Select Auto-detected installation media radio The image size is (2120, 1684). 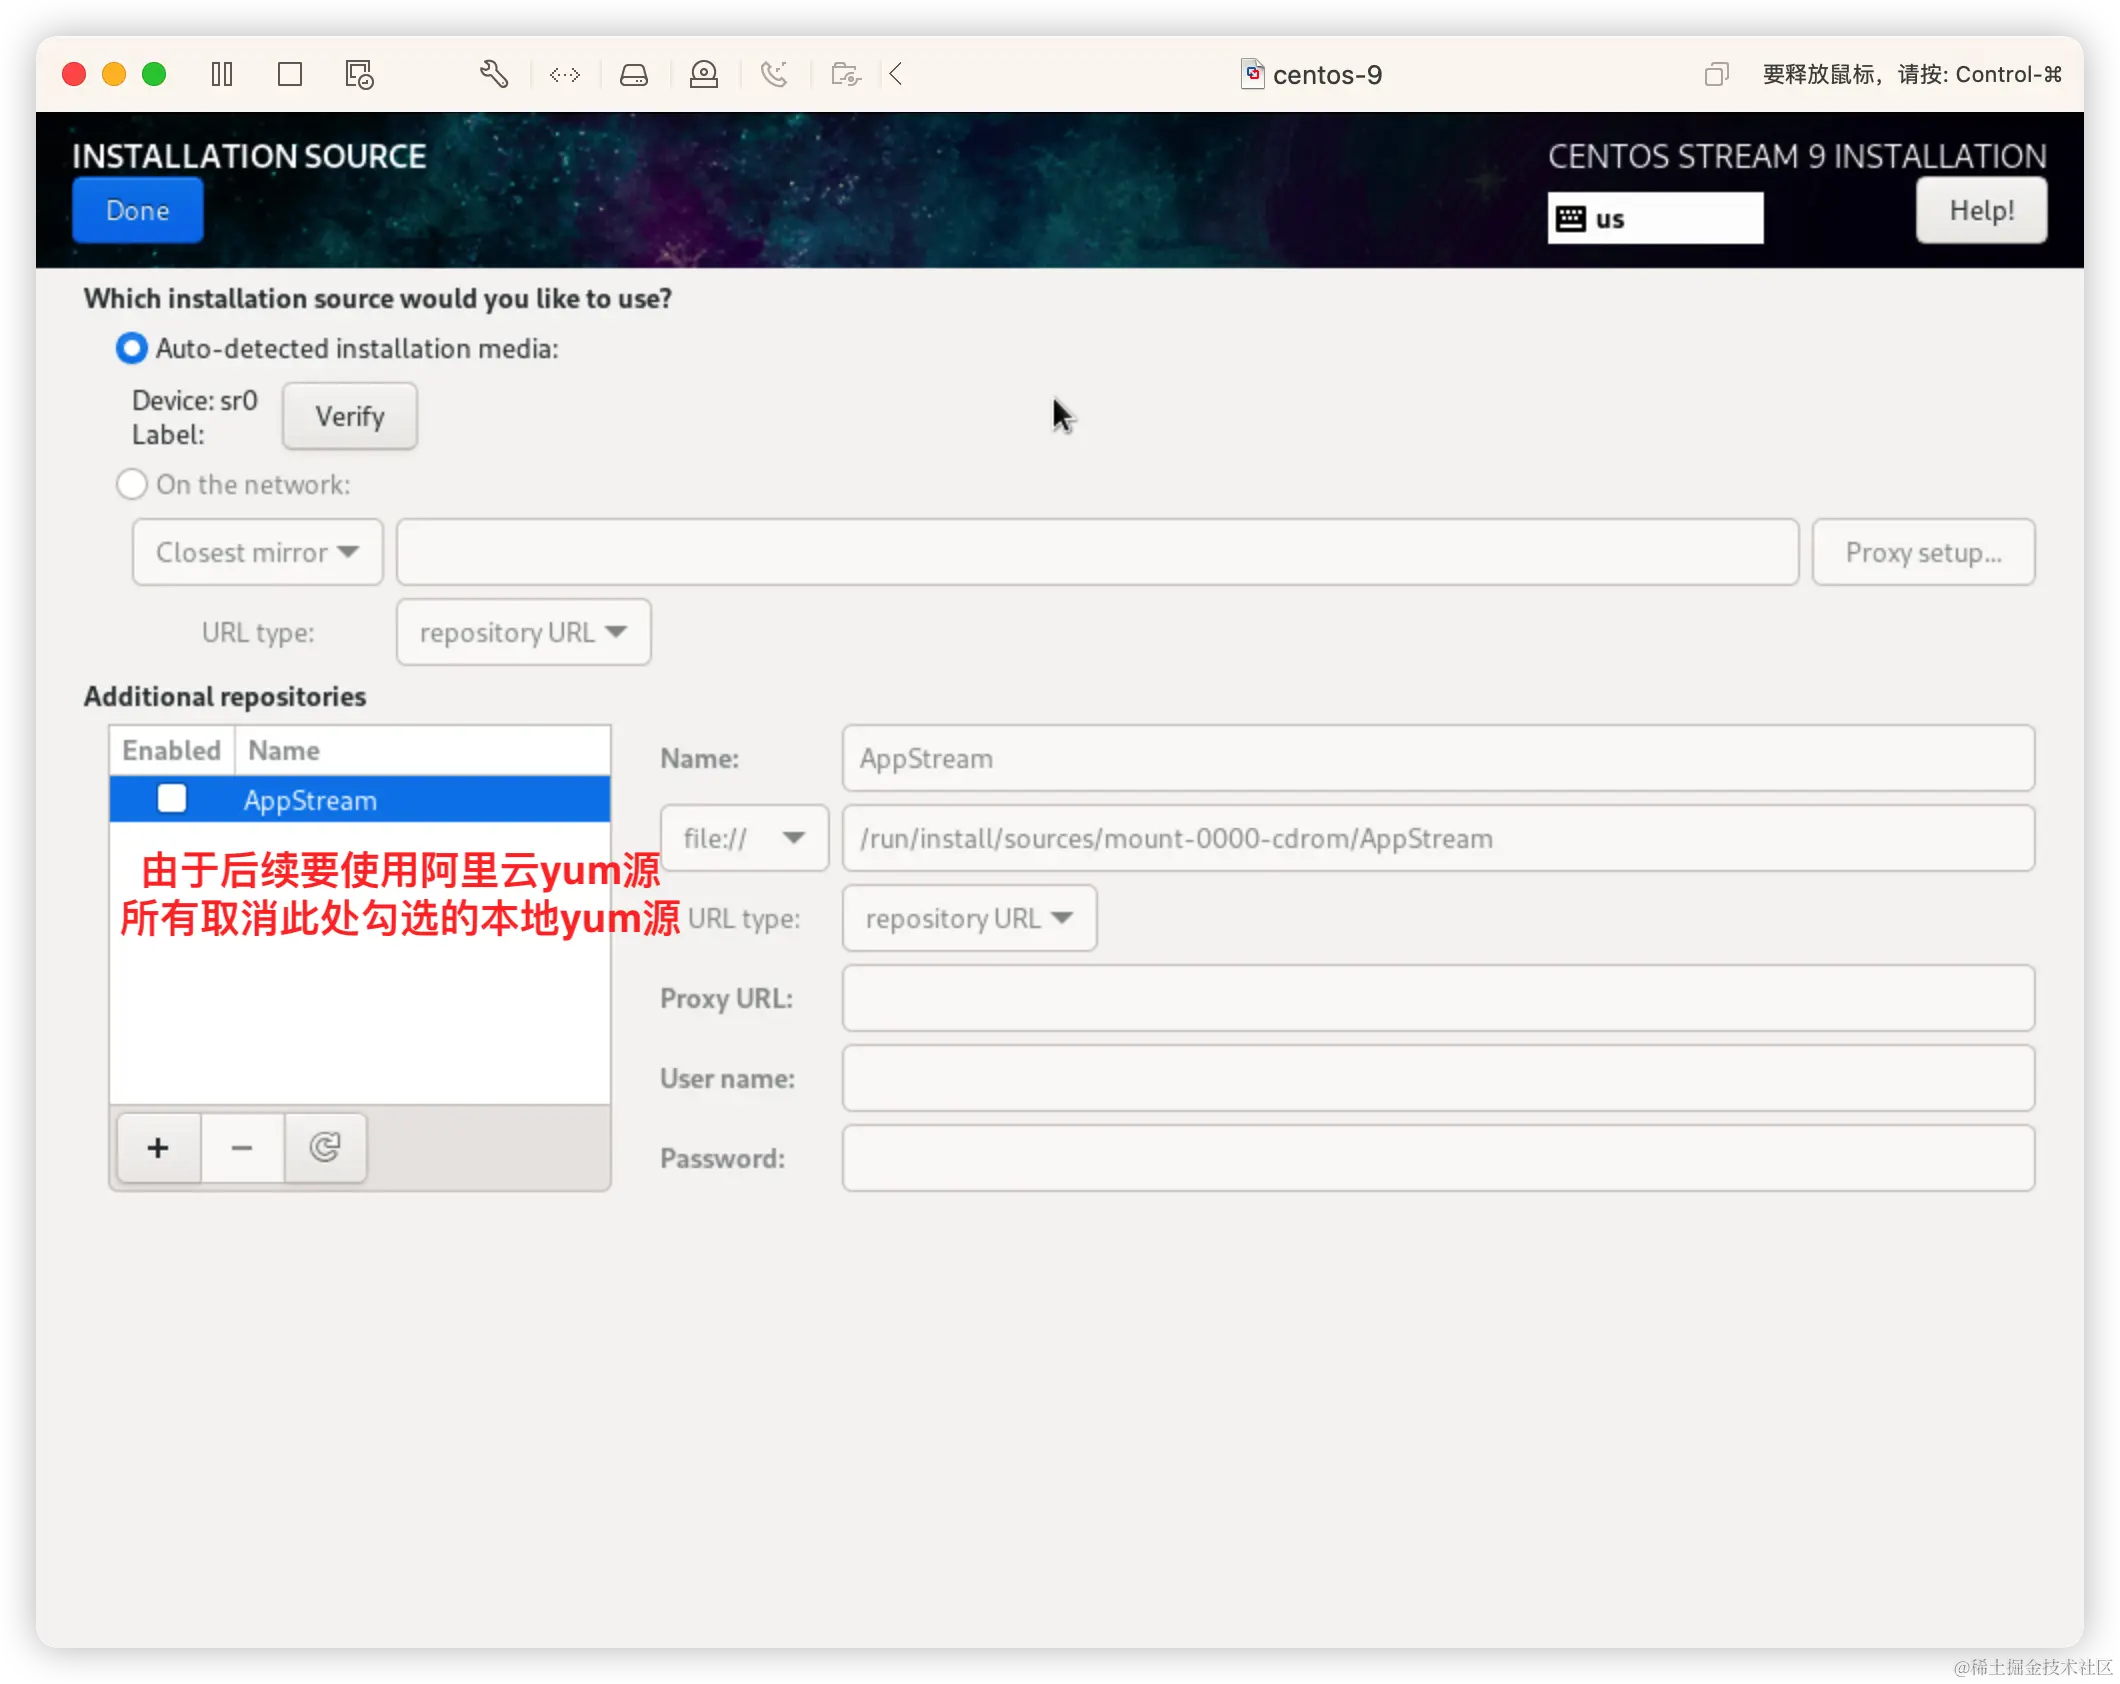[x=132, y=348]
